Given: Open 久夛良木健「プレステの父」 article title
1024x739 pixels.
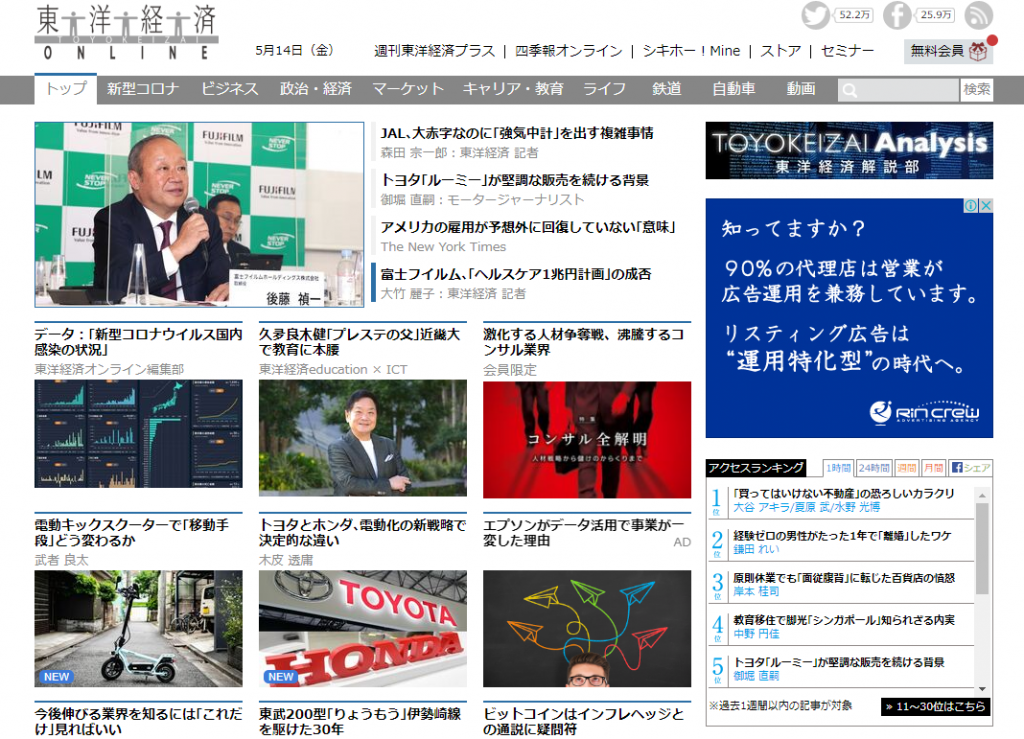Looking at the screenshot, I should tap(360, 342).
